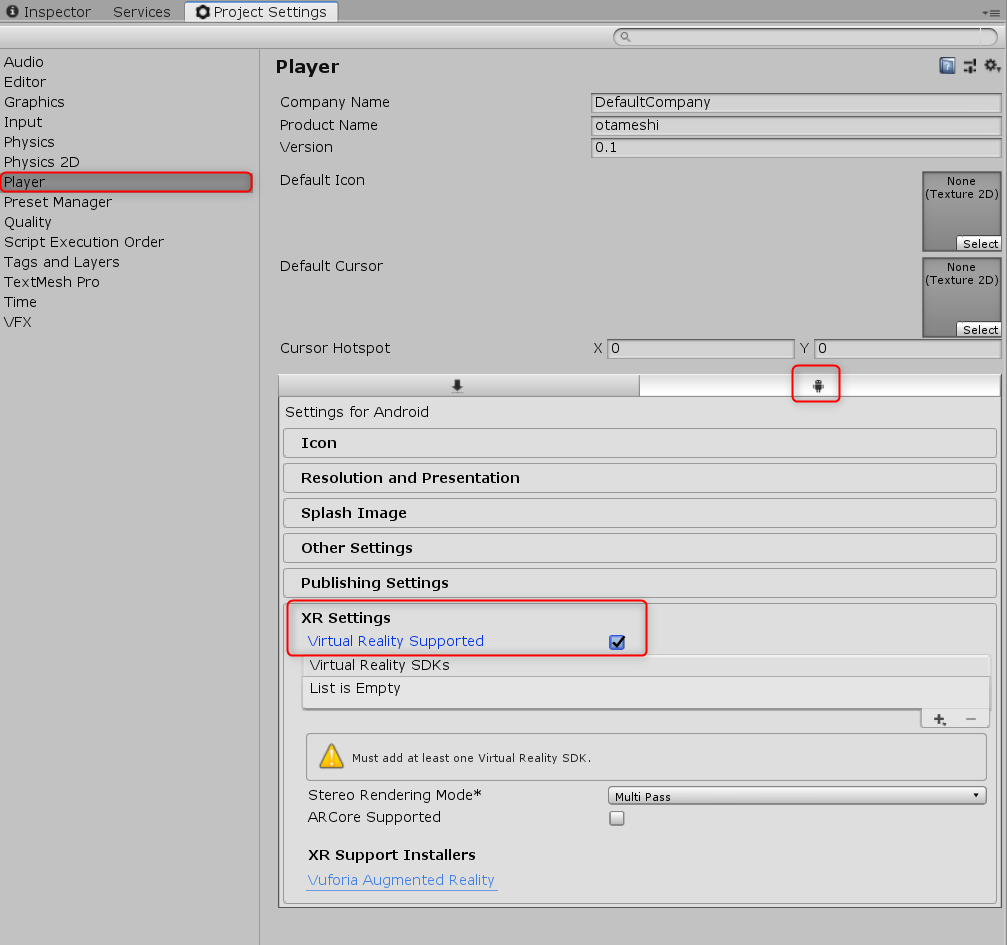Click Default Icon texture thumbnail

point(961,211)
